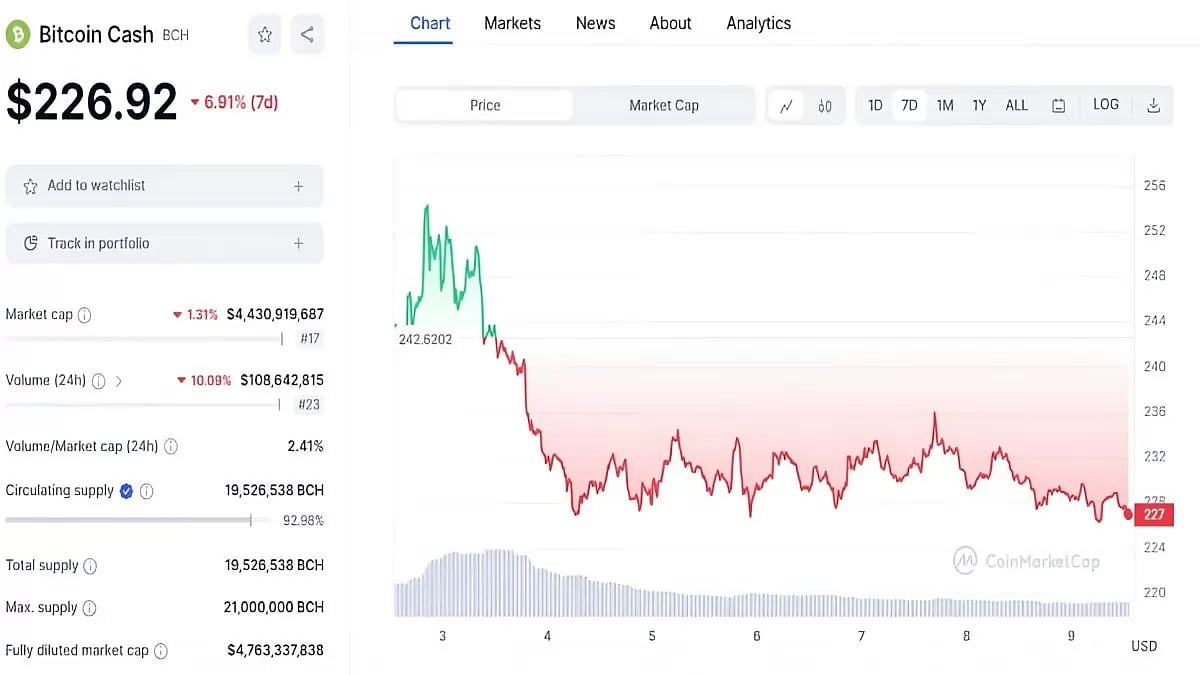The height and width of the screenshot is (675, 1200).
Task: Expand the Volume (24h) details chevron
Action: 119,380
